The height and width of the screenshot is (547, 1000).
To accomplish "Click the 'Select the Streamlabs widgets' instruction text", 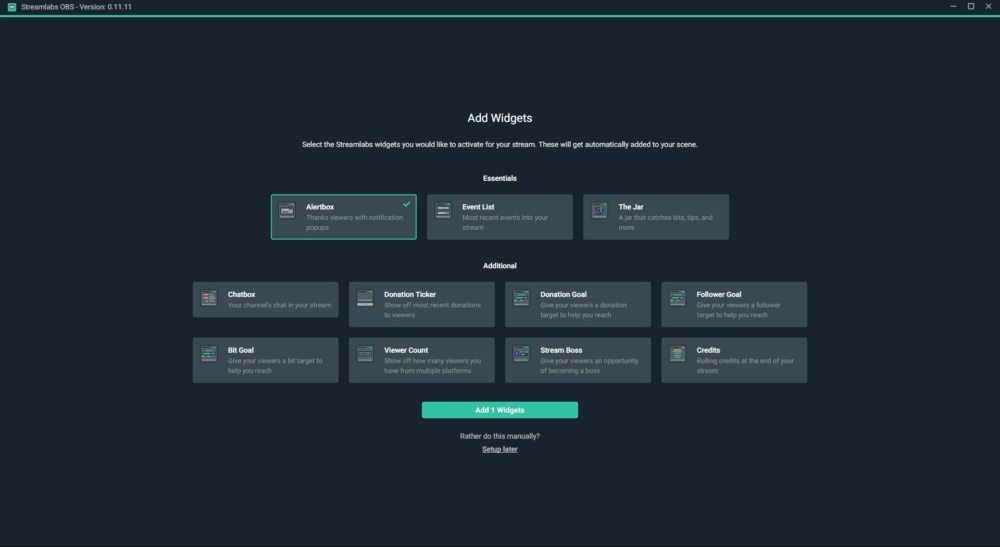I will [x=500, y=145].
